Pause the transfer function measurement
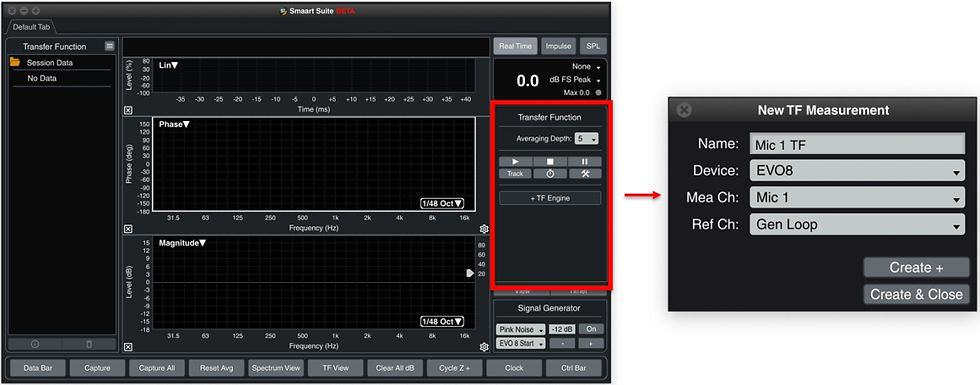This screenshot has width=980, height=385. [584, 161]
